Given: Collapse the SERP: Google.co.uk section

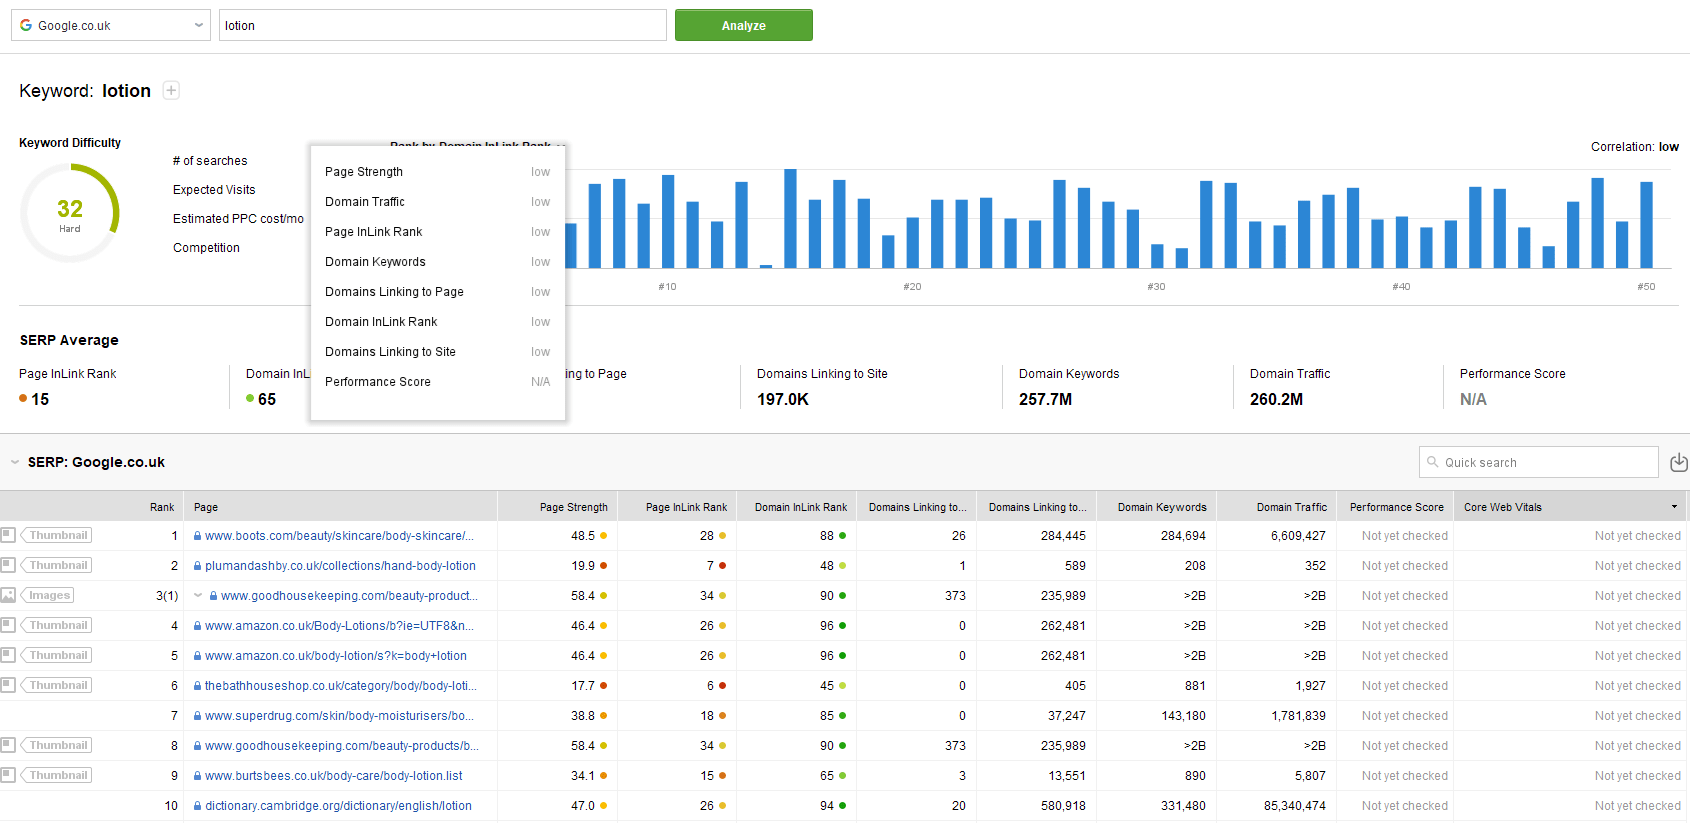Looking at the screenshot, I should [15, 462].
